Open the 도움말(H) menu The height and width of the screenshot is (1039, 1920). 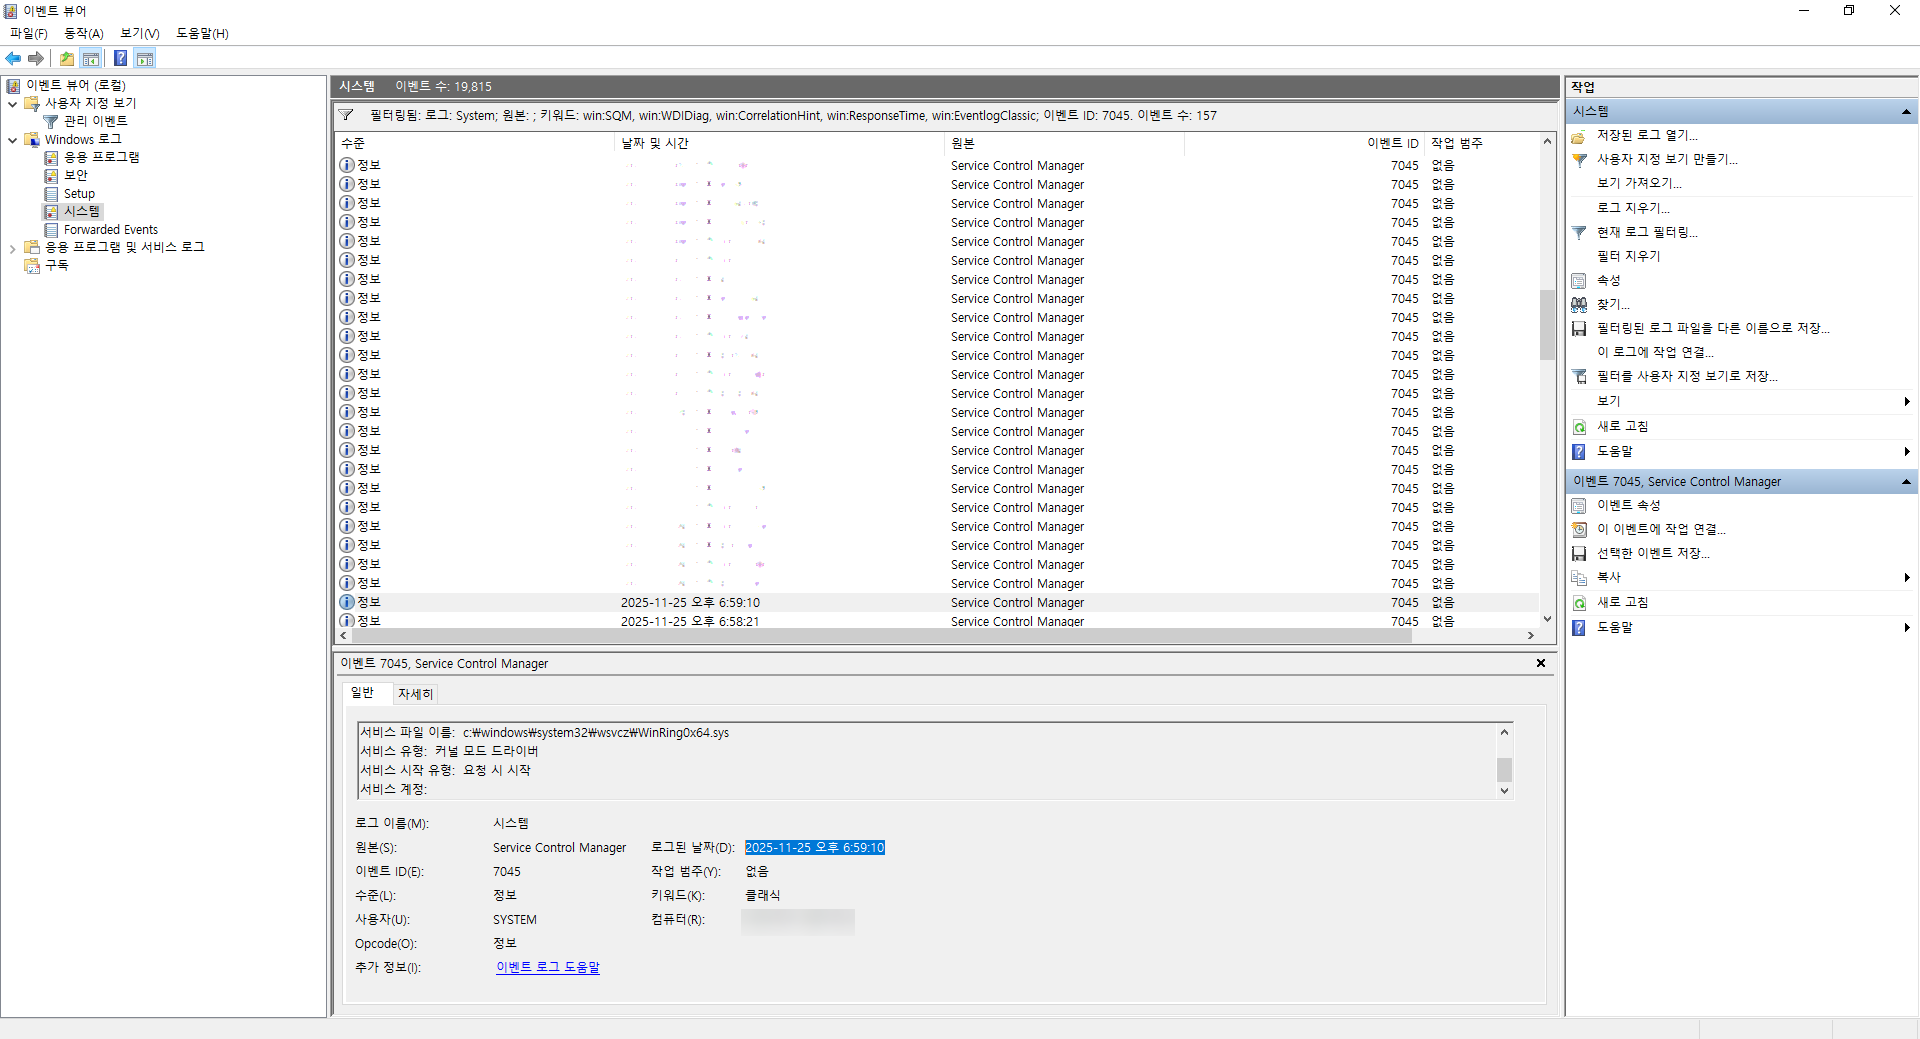(202, 33)
